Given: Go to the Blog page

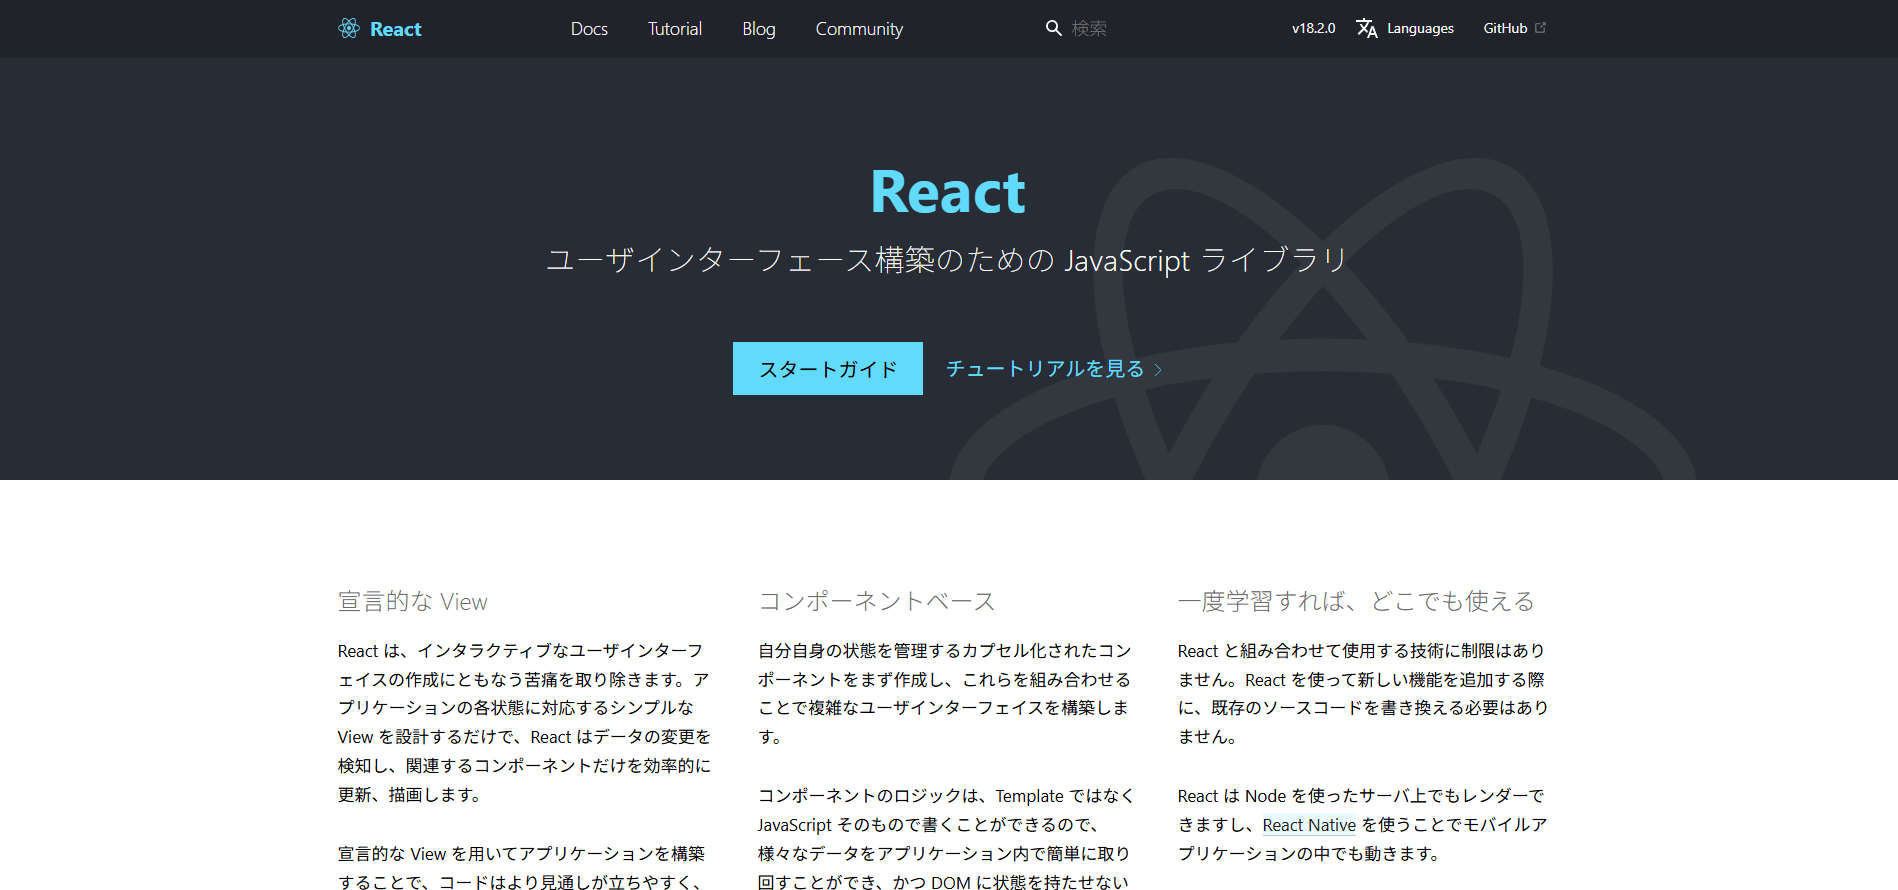Looking at the screenshot, I should (759, 29).
